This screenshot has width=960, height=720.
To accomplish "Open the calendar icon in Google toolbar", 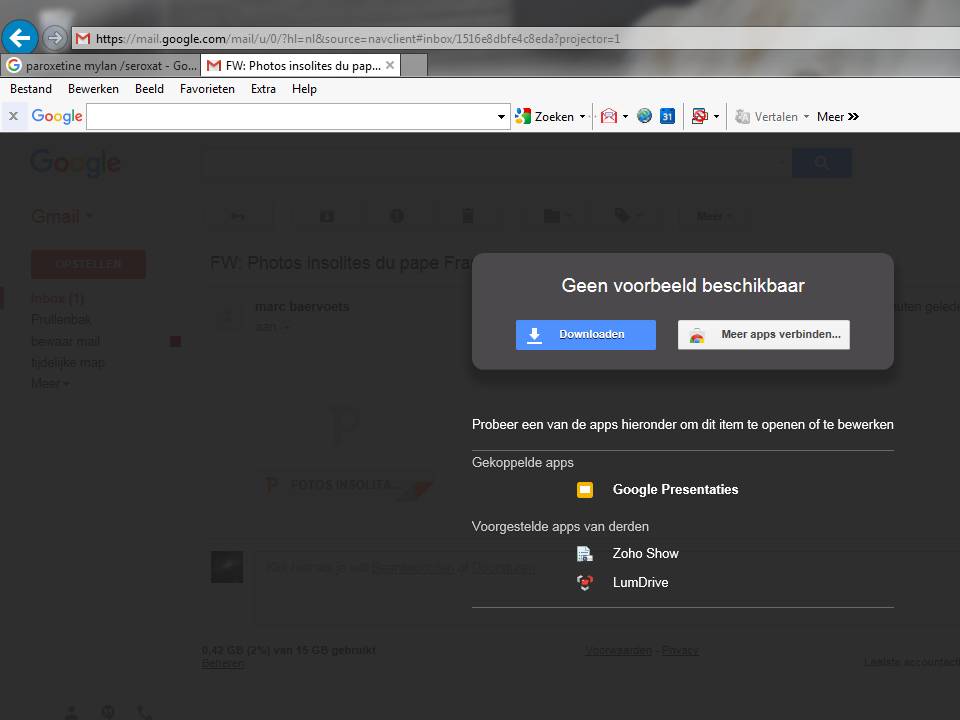I will pyautogui.click(x=667, y=116).
